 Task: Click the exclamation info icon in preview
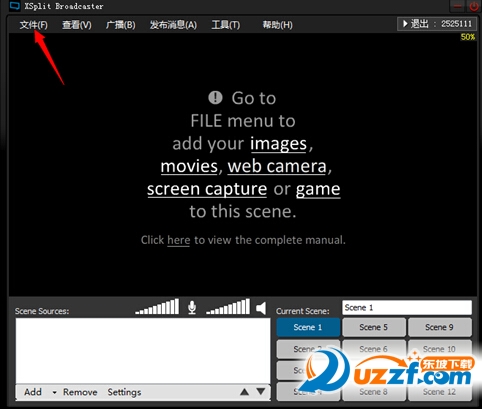215,98
